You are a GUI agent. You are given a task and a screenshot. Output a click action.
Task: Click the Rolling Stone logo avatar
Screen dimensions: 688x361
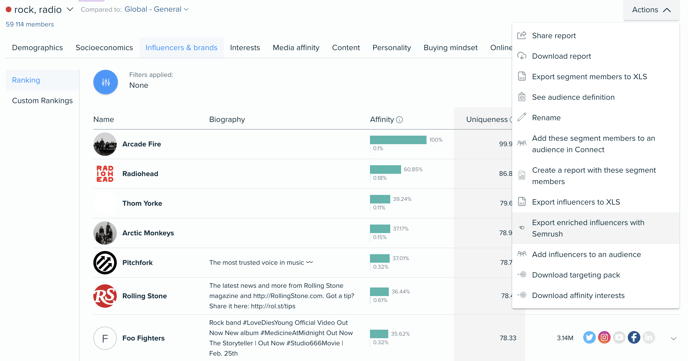(x=105, y=296)
